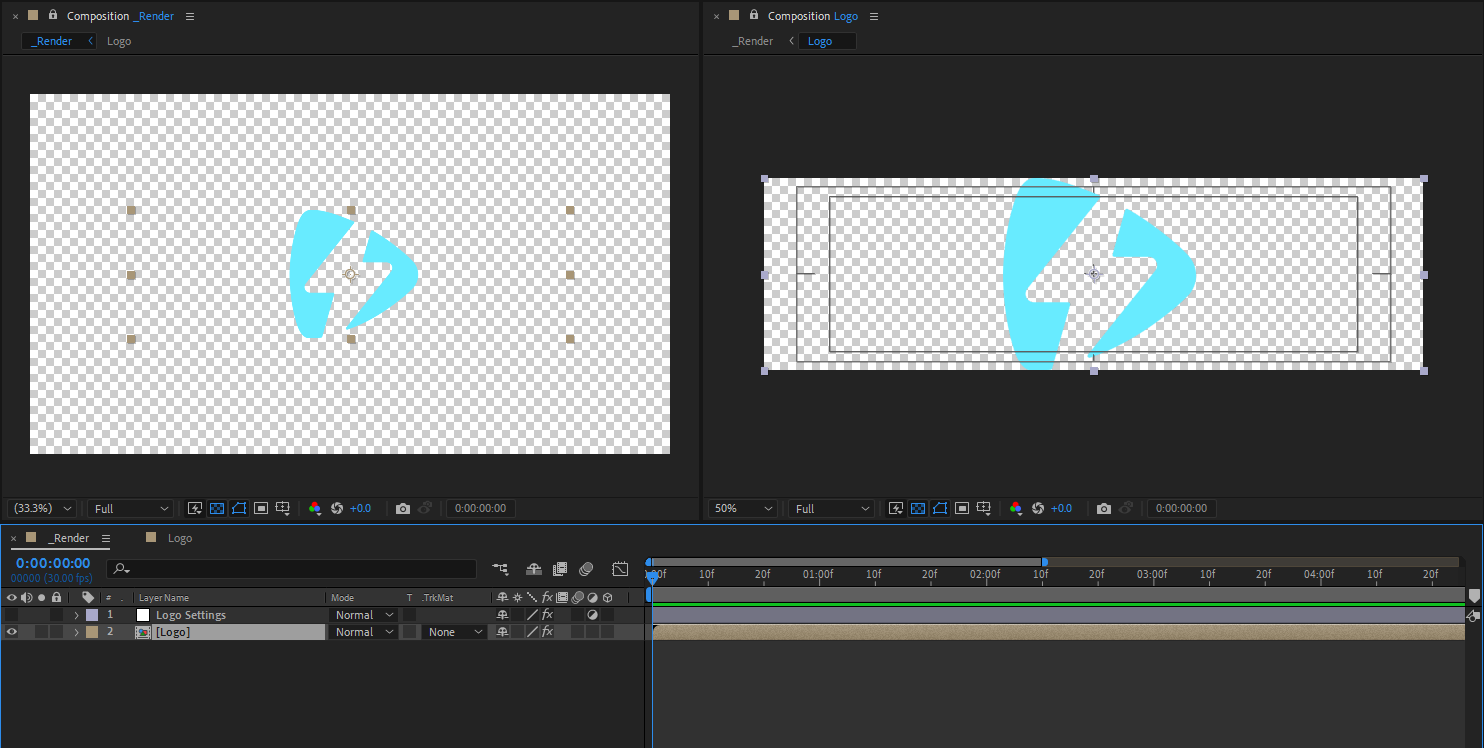Image resolution: width=1484 pixels, height=748 pixels.
Task: Toggle Fast Previews in Logo viewer
Action: point(896,508)
